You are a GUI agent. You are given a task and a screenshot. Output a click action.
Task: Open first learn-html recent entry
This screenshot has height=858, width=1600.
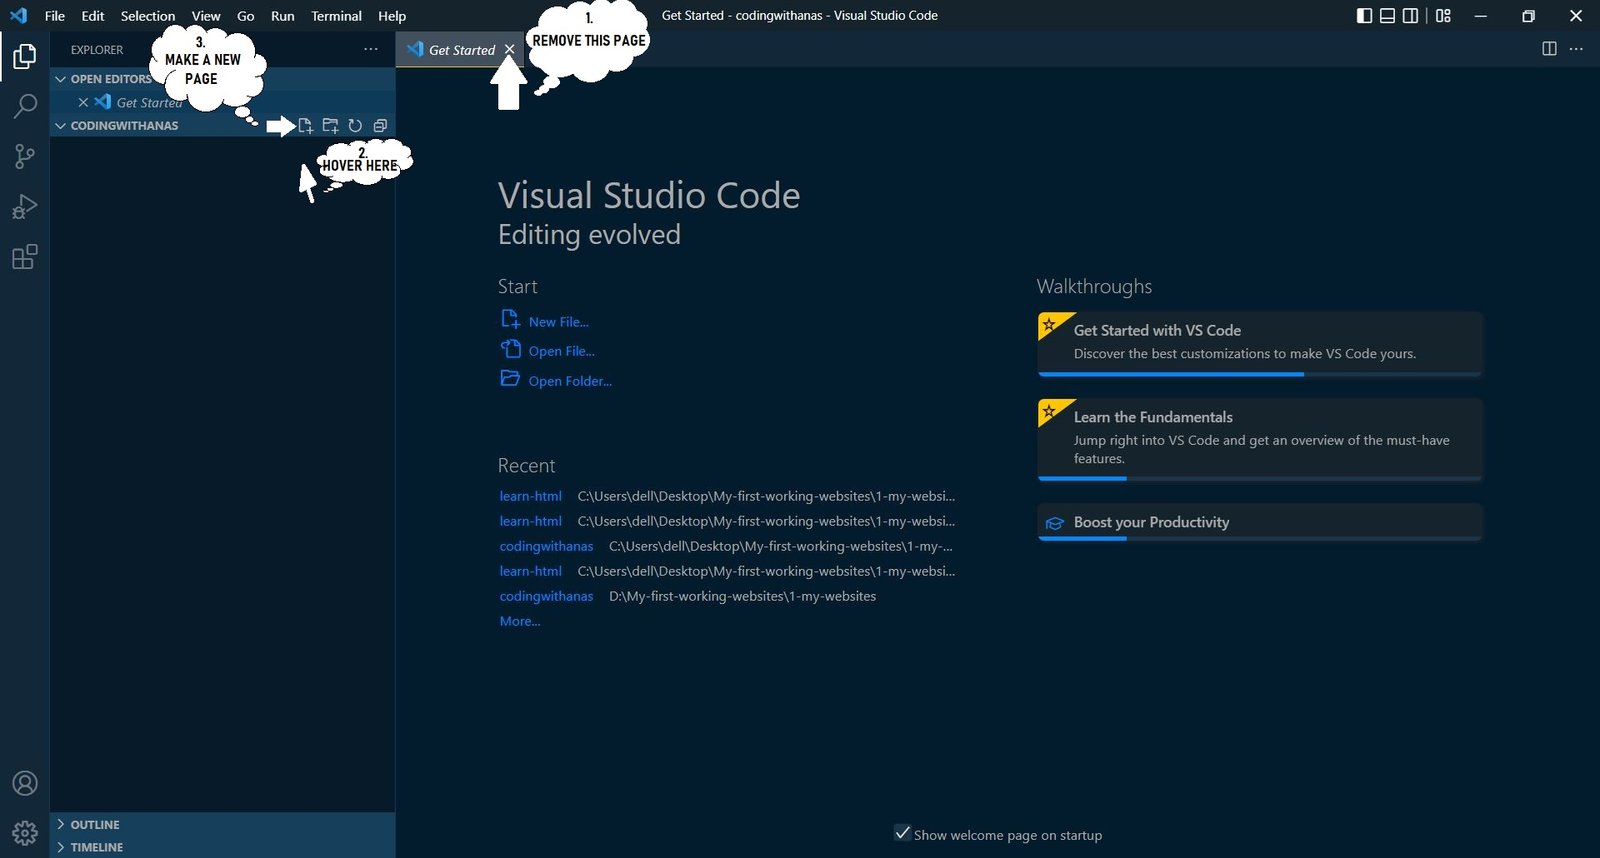pyautogui.click(x=530, y=496)
